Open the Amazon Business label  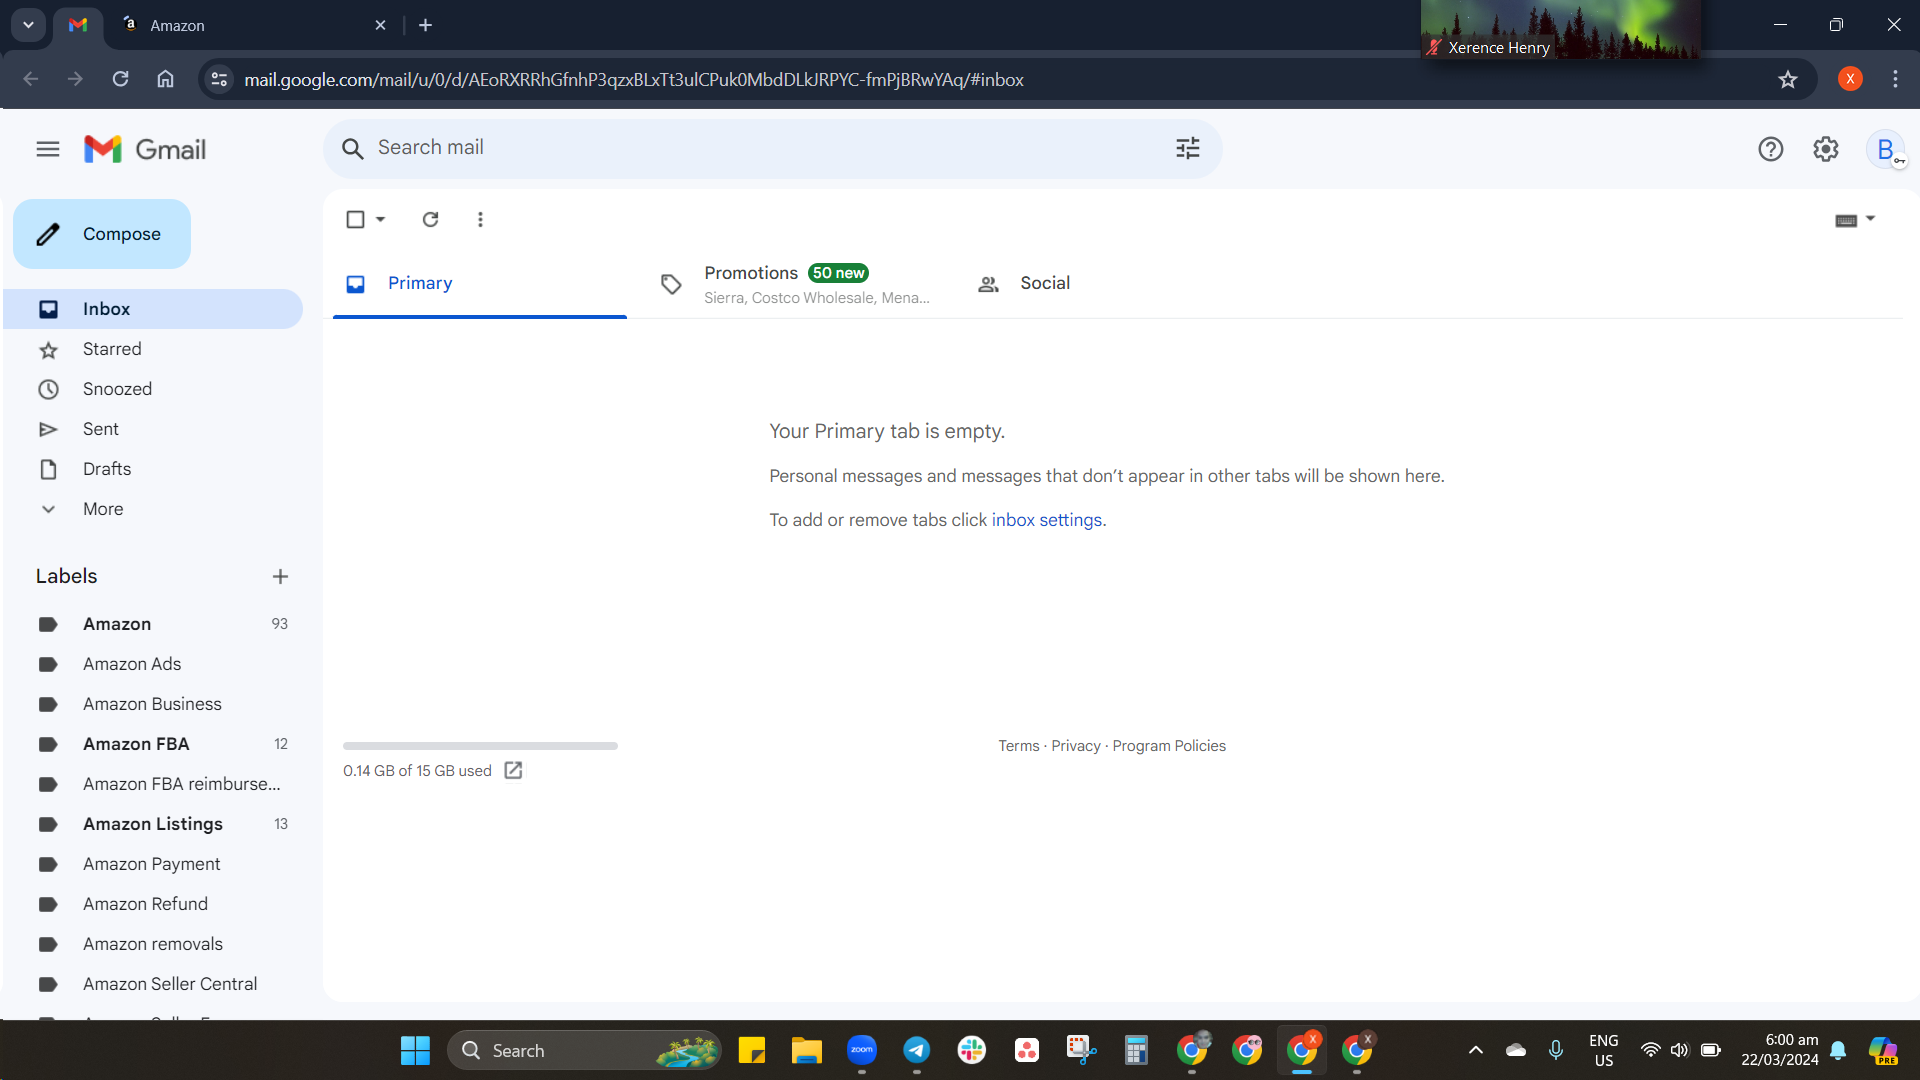point(152,704)
